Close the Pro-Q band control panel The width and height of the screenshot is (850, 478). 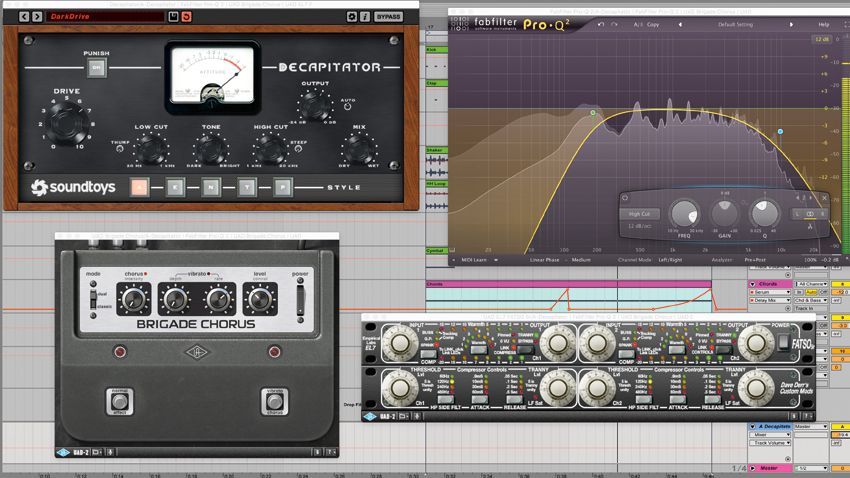click(x=824, y=198)
